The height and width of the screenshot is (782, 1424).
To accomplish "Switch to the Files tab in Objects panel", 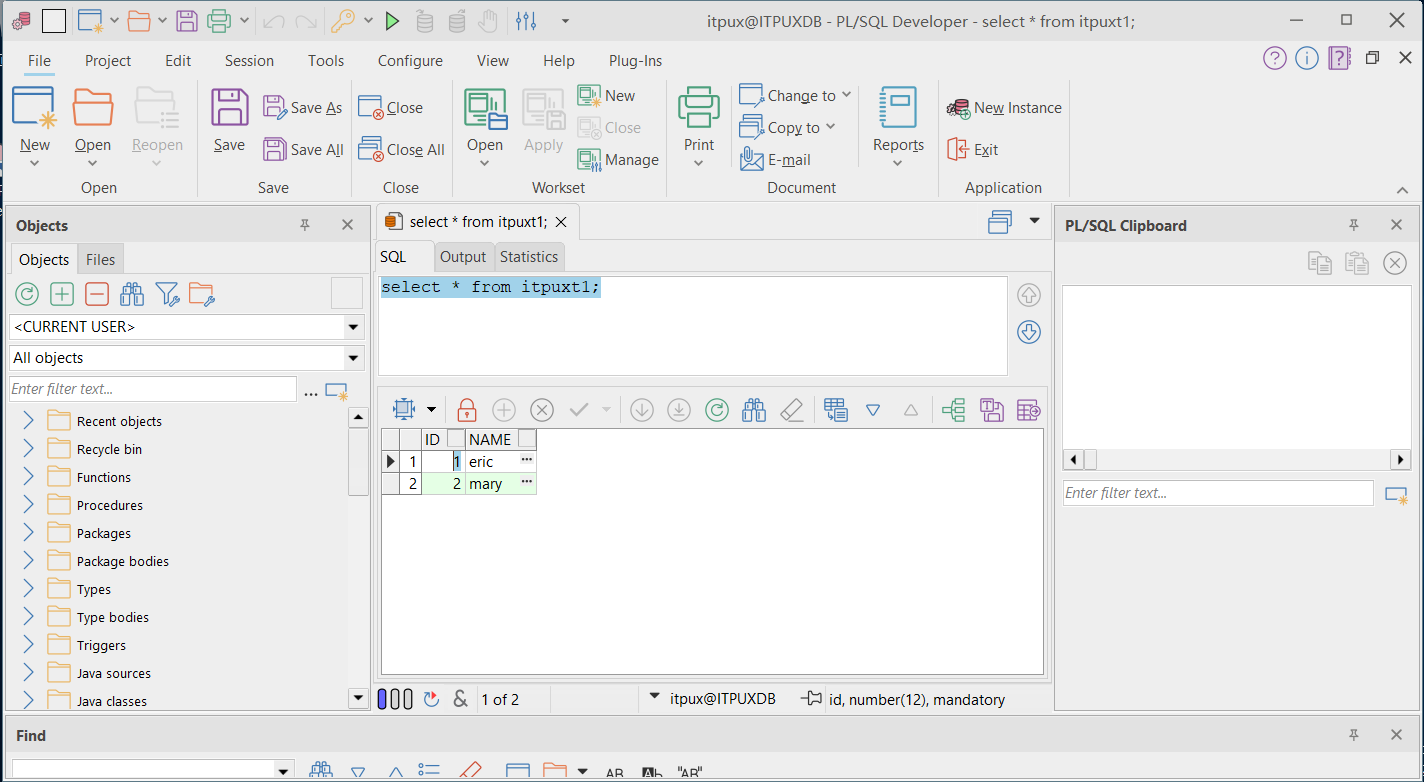I will pos(100,259).
